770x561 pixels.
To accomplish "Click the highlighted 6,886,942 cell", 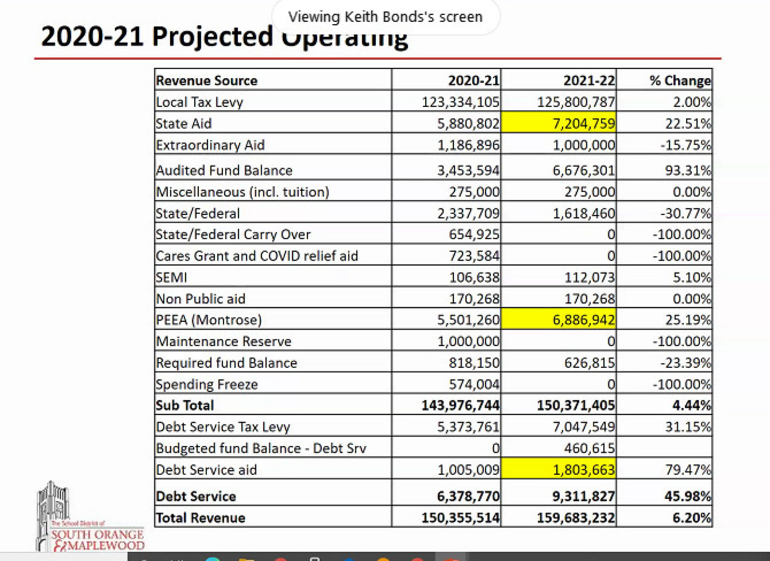I will (559, 319).
